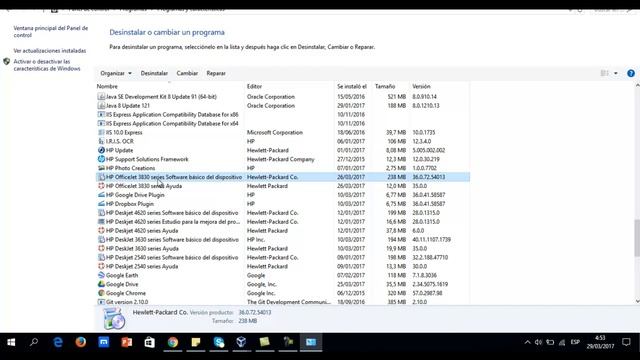Open the Windows Start menu
This screenshot has width=640, height=360.
click(11, 342)
